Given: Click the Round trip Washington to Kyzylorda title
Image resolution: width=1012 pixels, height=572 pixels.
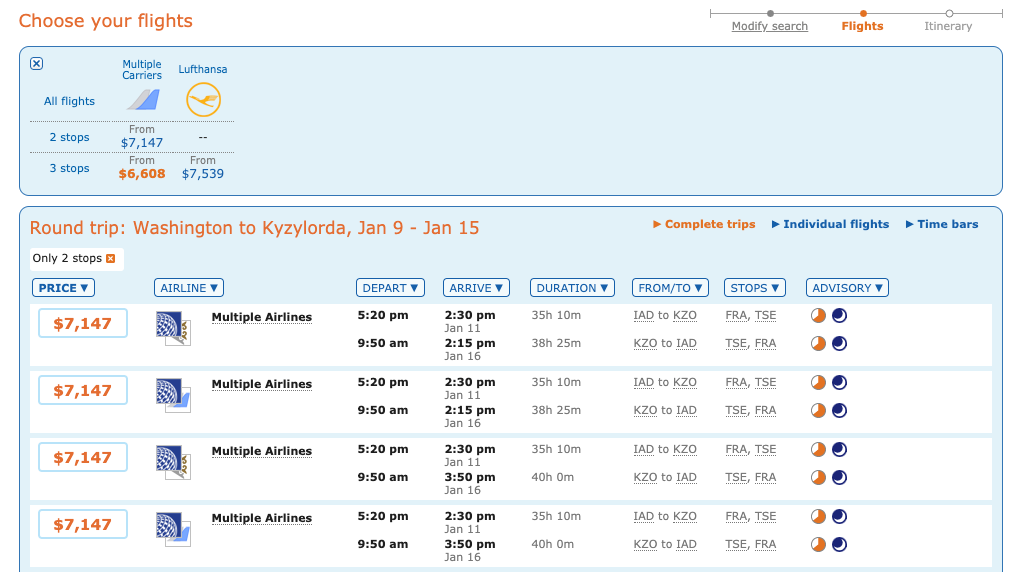Looking at the screenshot, I should tap(254, 228).
